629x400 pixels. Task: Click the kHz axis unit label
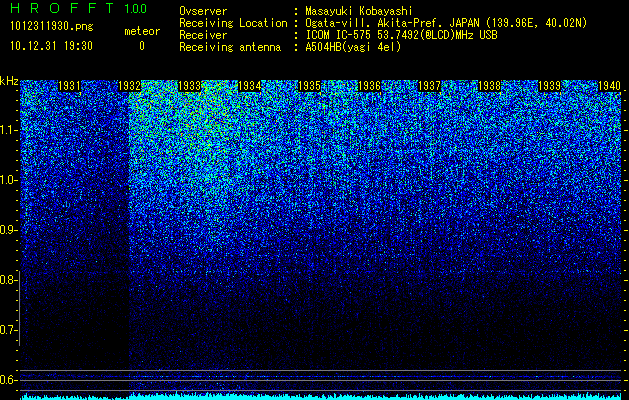[9, 81]
